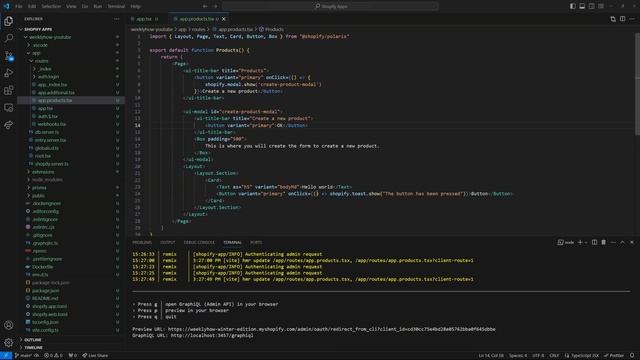
Task: Open the Run and Debug view
Action: tap(9, 73)
